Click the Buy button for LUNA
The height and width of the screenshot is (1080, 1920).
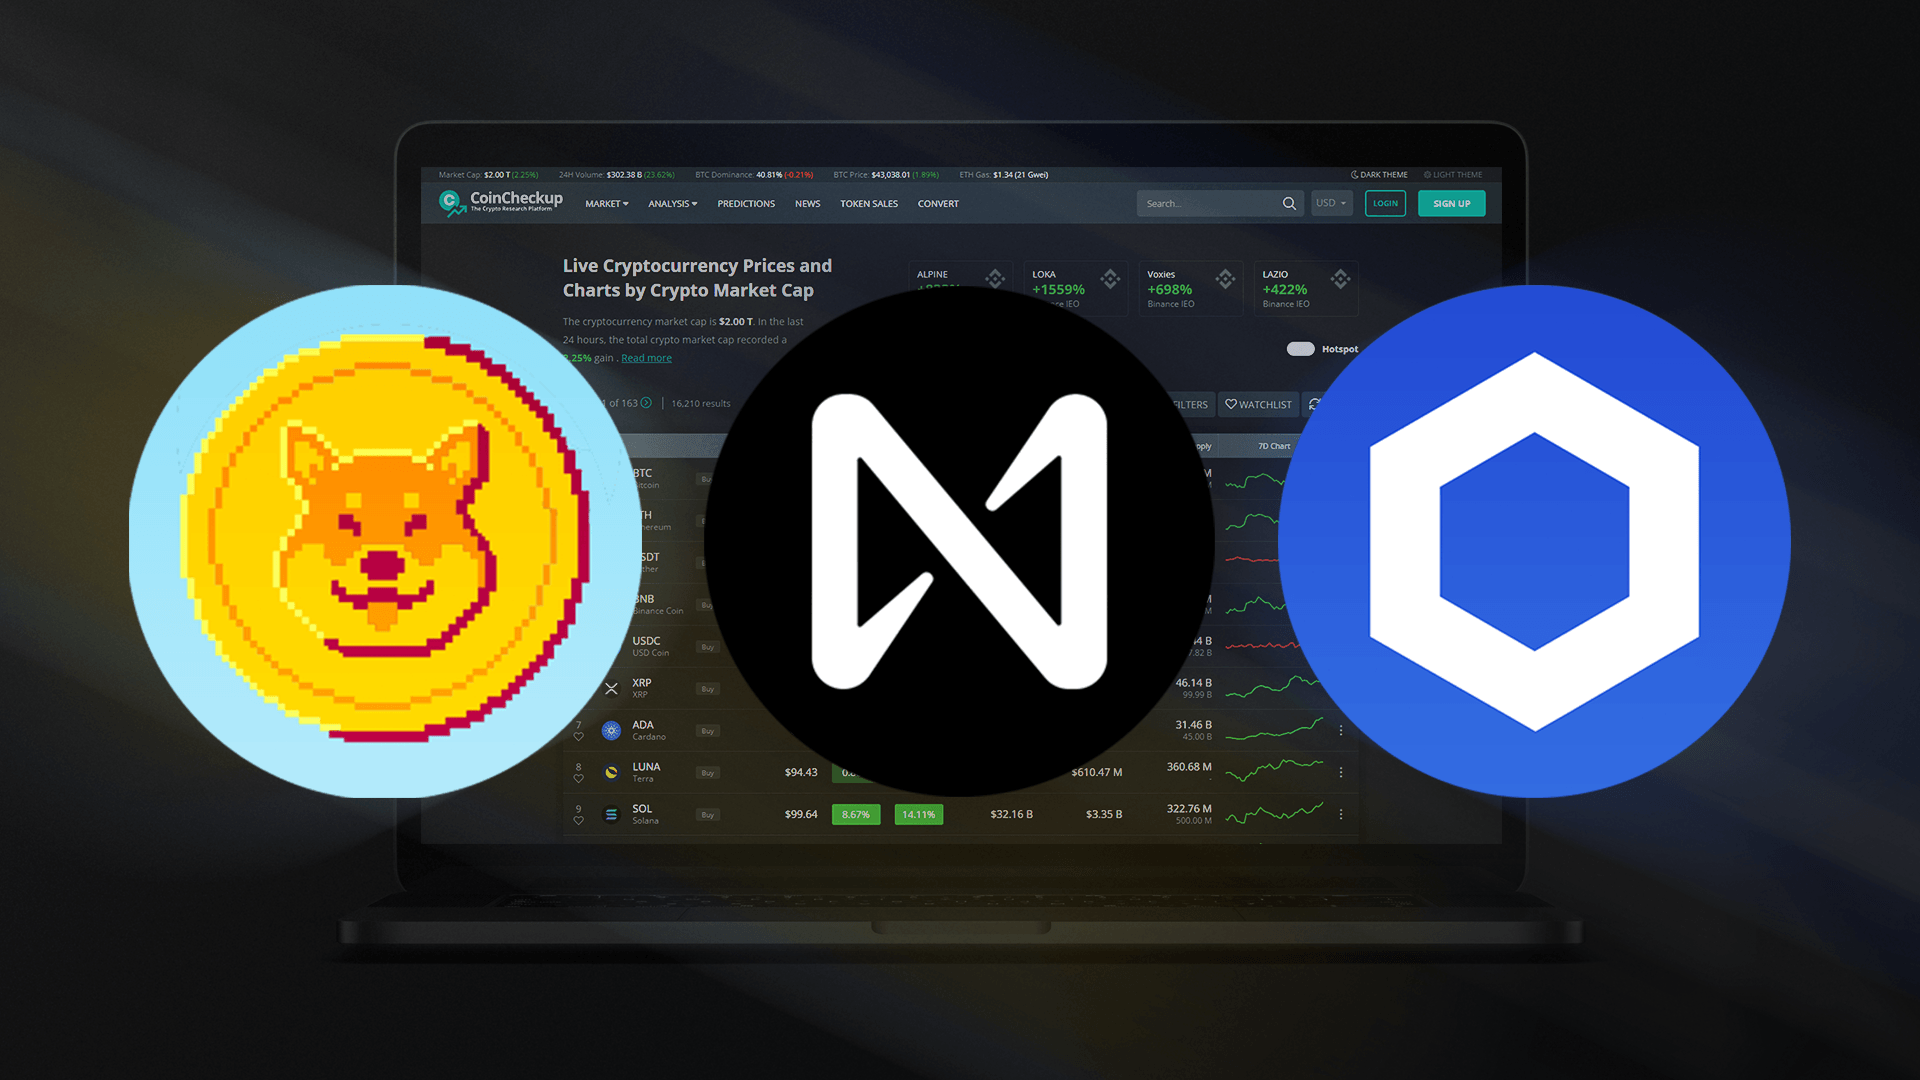click(708, 773)
